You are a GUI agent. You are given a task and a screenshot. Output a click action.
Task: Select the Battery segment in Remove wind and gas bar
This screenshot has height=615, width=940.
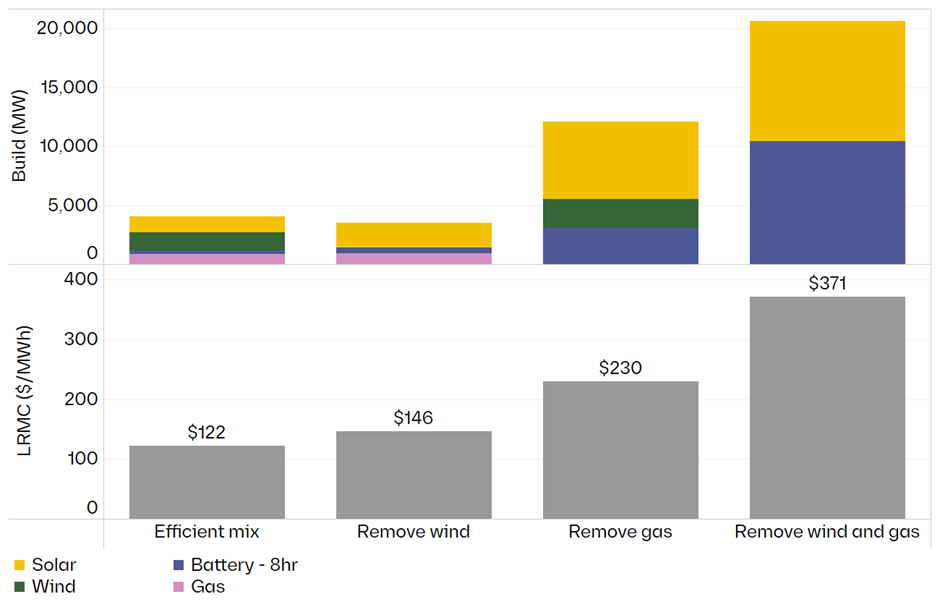tap(827, 202)
